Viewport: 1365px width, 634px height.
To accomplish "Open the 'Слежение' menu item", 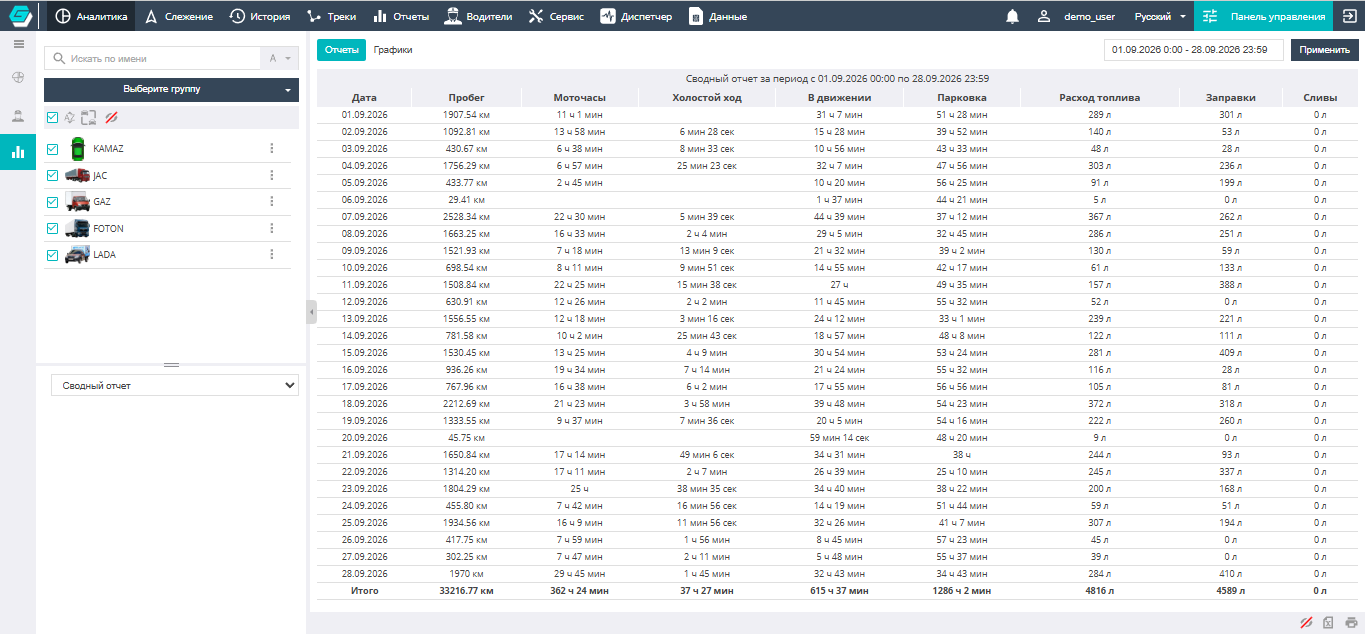I will (x=180, y=16).
